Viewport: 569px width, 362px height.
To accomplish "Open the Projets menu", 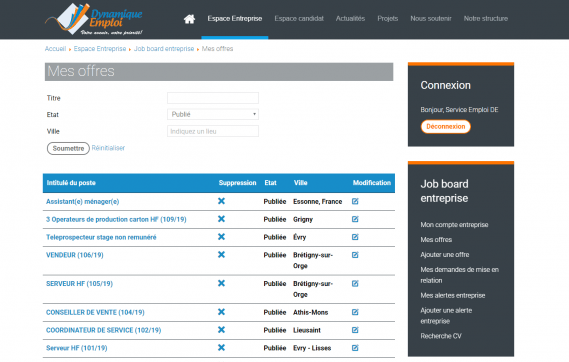I will (x=388, y=18).
